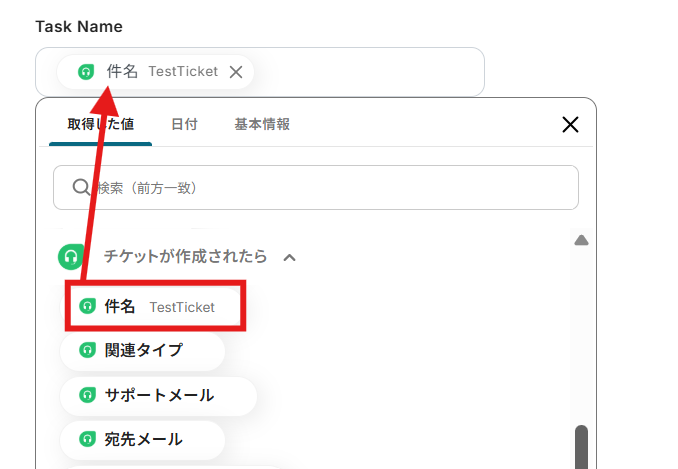
Task: Click headset icon beside チケットが作成されたら
Action: point(70,257)
